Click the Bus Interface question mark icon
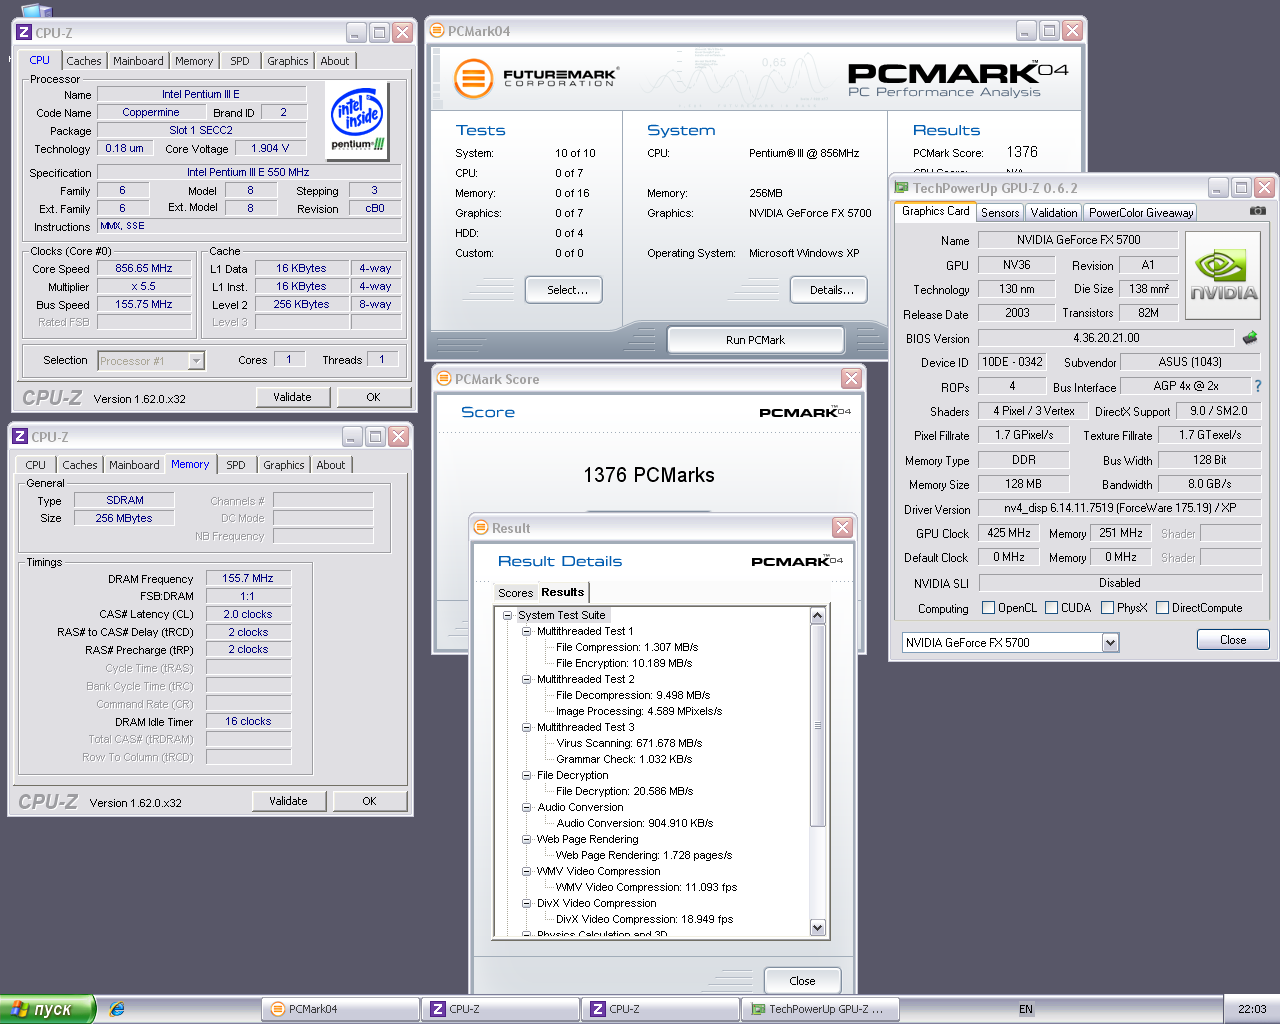The image size is (1280, 1024). pyautogui.click(x=1257, y=386)
